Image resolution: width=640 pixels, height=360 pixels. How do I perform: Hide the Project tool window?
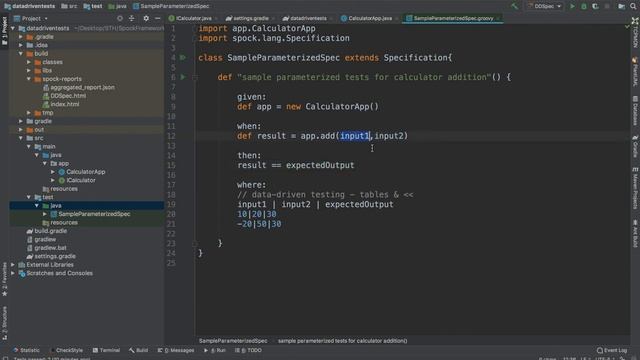158,18
